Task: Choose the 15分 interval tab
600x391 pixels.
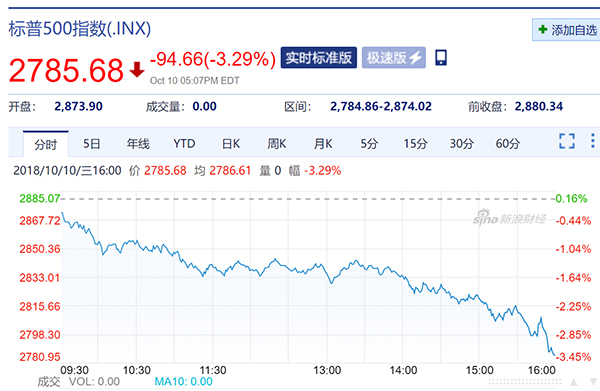Action: tap(416, 144)
